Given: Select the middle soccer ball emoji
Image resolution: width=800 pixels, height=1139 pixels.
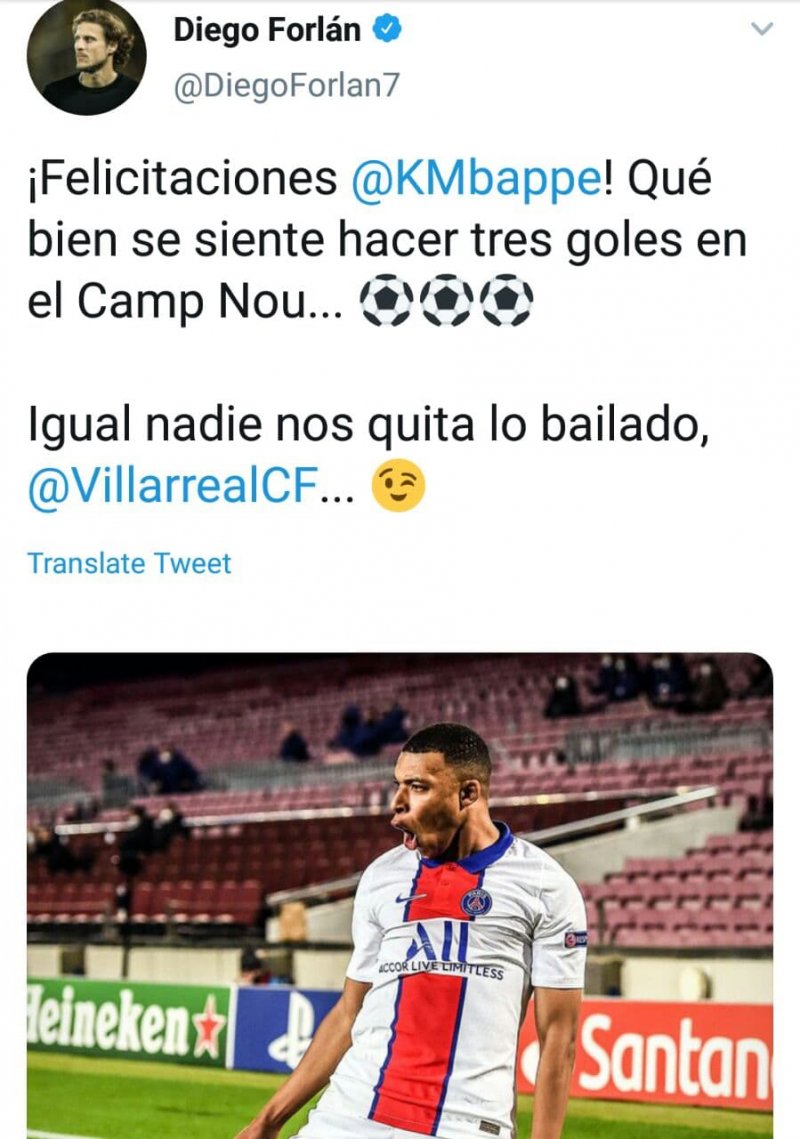Looking at the screenshot, I should coord(445,301).
